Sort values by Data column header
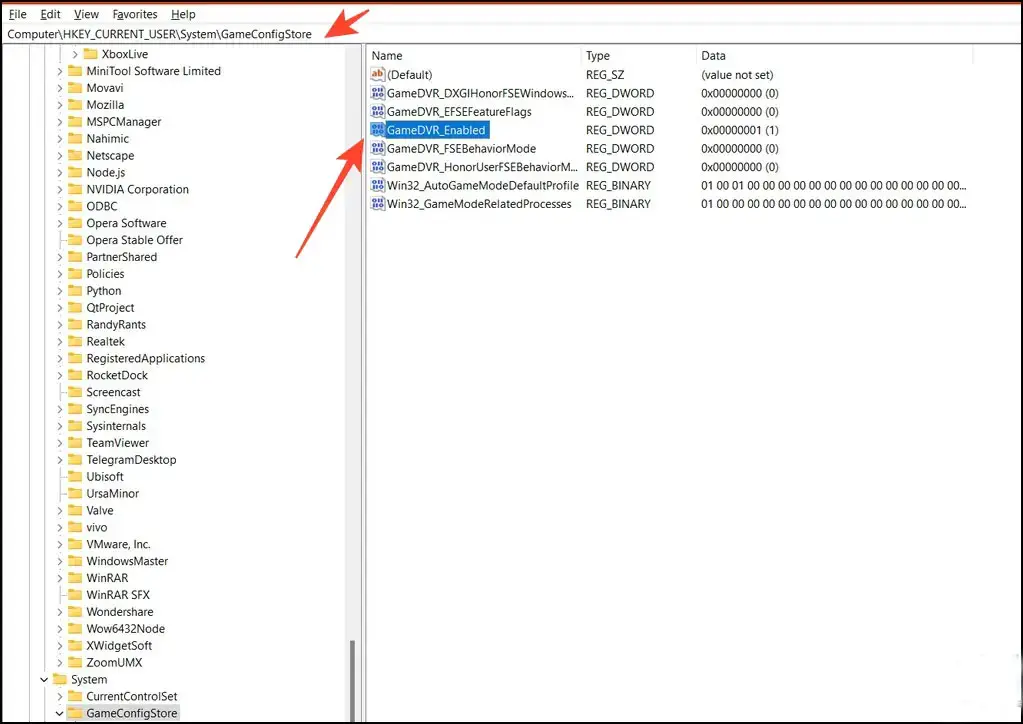The height and width of the screenshot is (724, 1023). click(834, 55)
